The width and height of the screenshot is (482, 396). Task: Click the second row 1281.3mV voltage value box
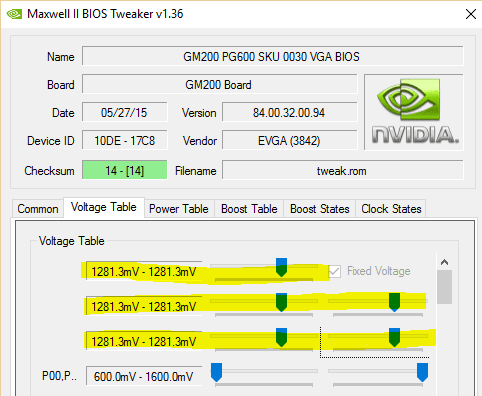tap(144, 306)
